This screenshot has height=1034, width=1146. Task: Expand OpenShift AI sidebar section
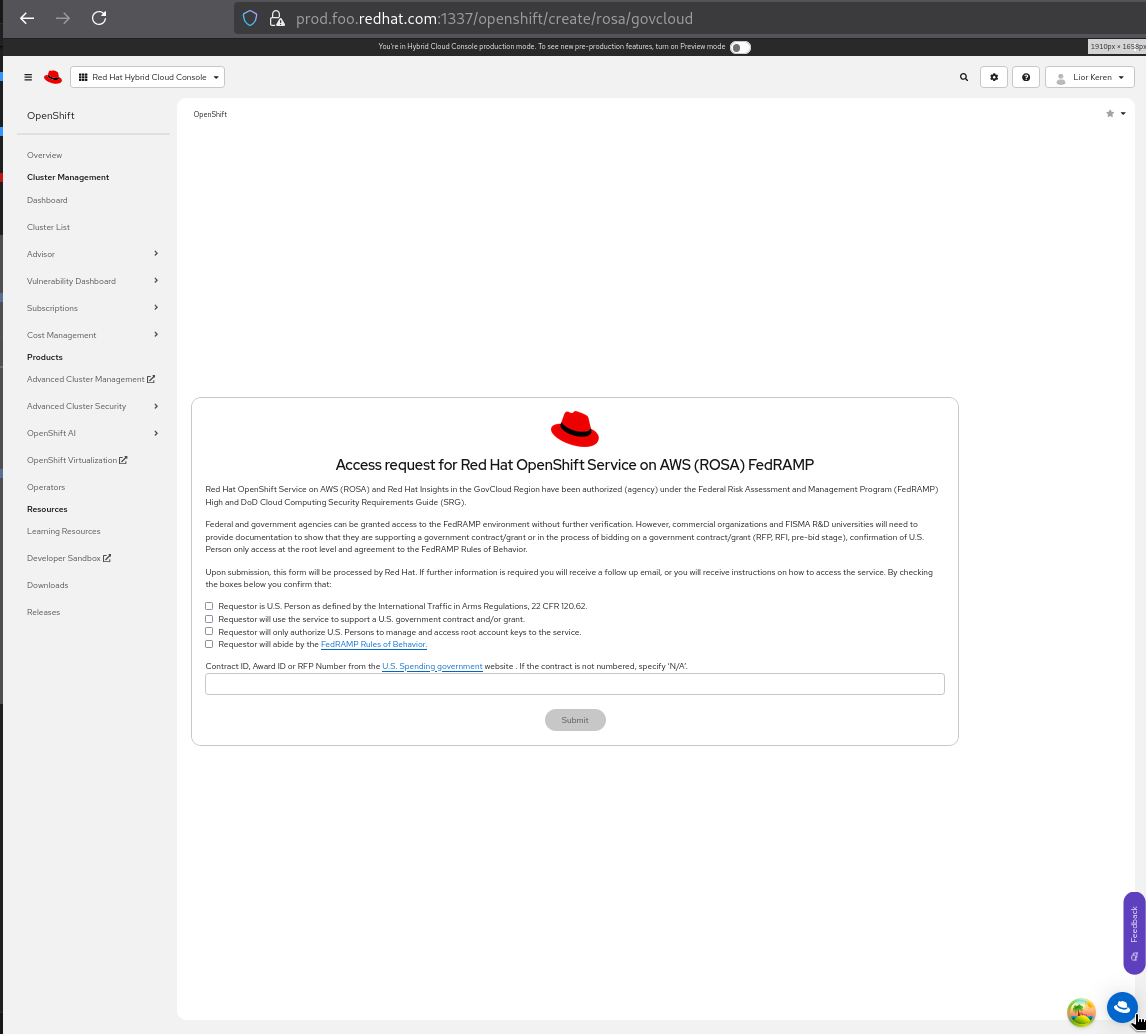[x=92, y=433]
